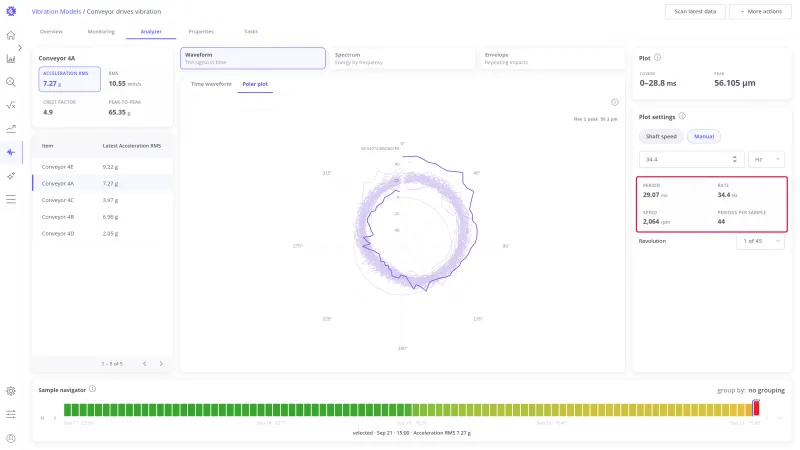The image size is (800, 450).
Task: Open the vibration waveform sidebar icon
Action: (x=11, y=152)
